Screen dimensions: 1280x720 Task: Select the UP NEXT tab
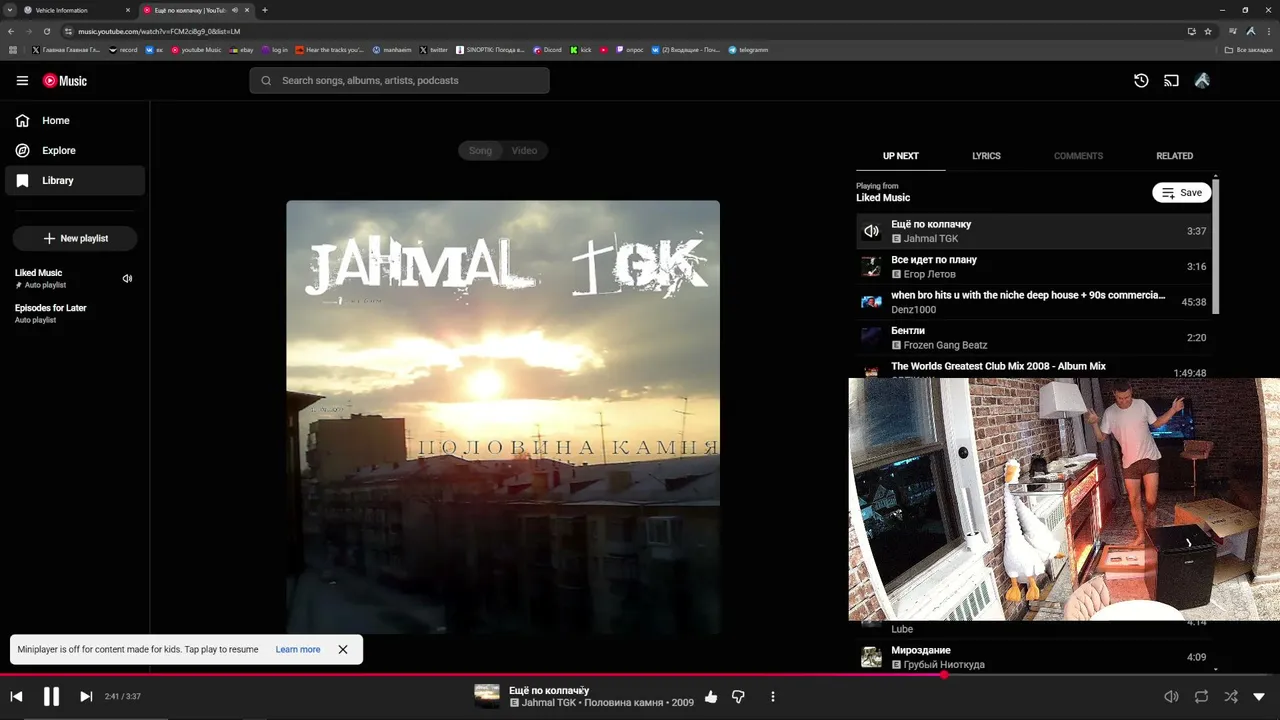tap(900, 156)
